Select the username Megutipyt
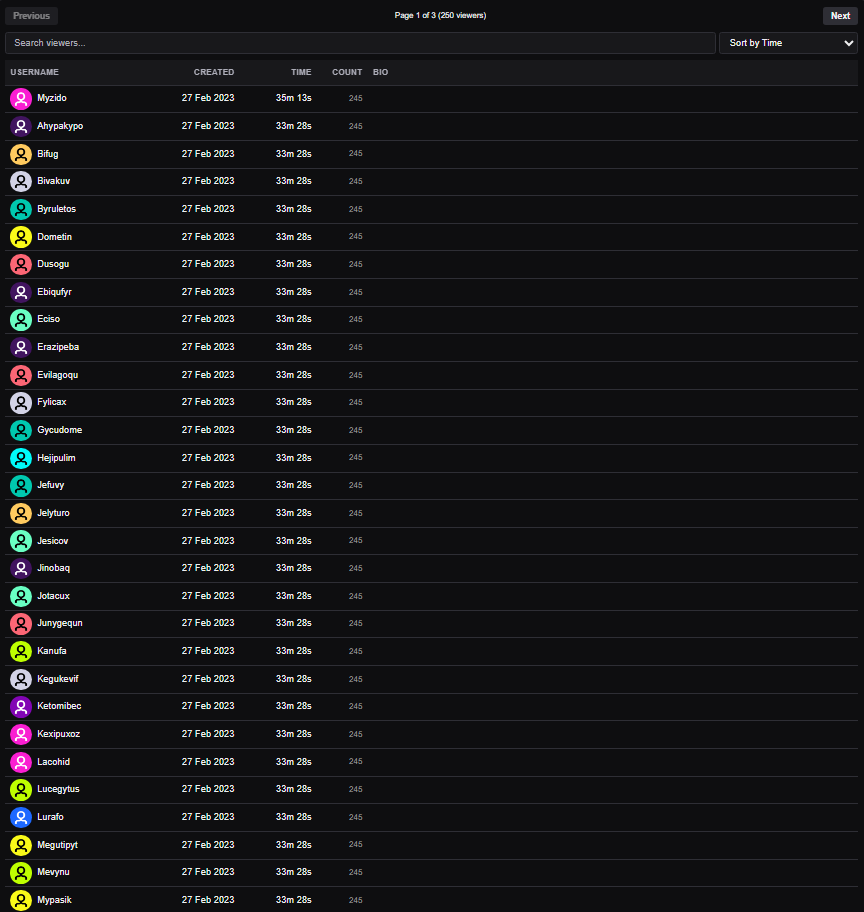The height and width of the screenshot is (912, 864). [x=58, y=845]
